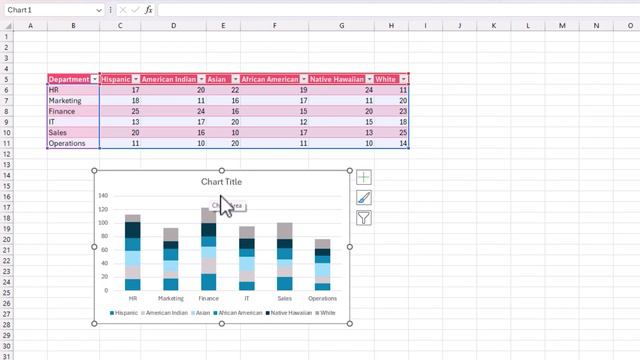Open the Chart Filters funnel button
The width and height of the screenshot is (640, 360).
[363, 218]
